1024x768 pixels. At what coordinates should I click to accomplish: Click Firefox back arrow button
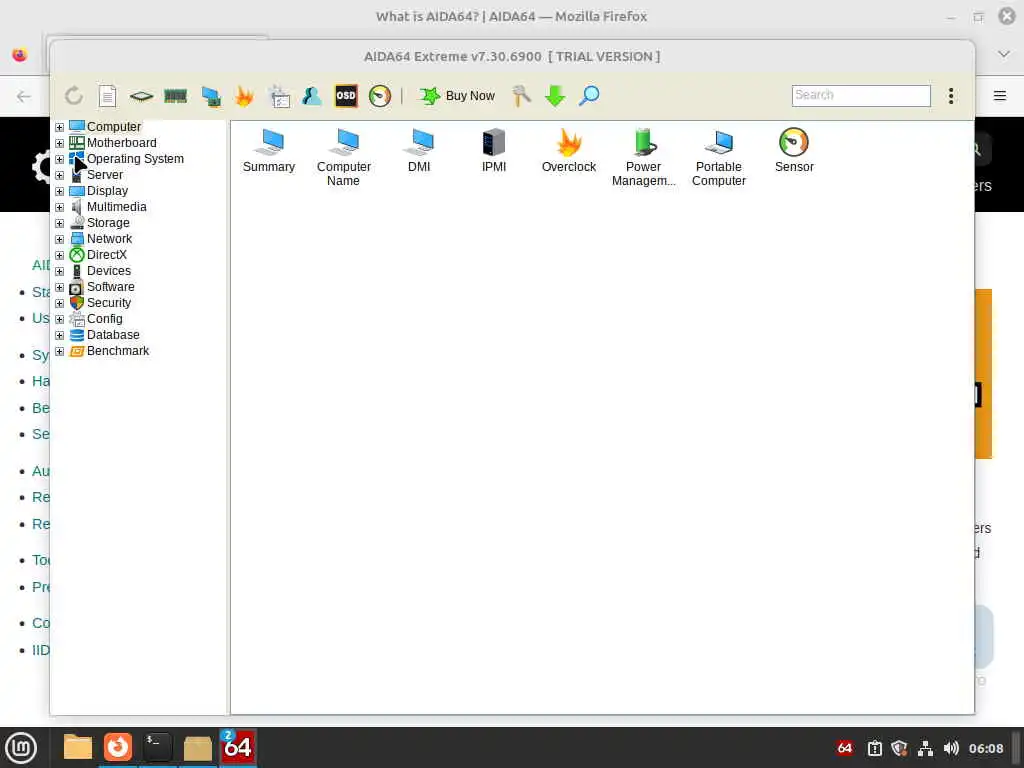24,97
